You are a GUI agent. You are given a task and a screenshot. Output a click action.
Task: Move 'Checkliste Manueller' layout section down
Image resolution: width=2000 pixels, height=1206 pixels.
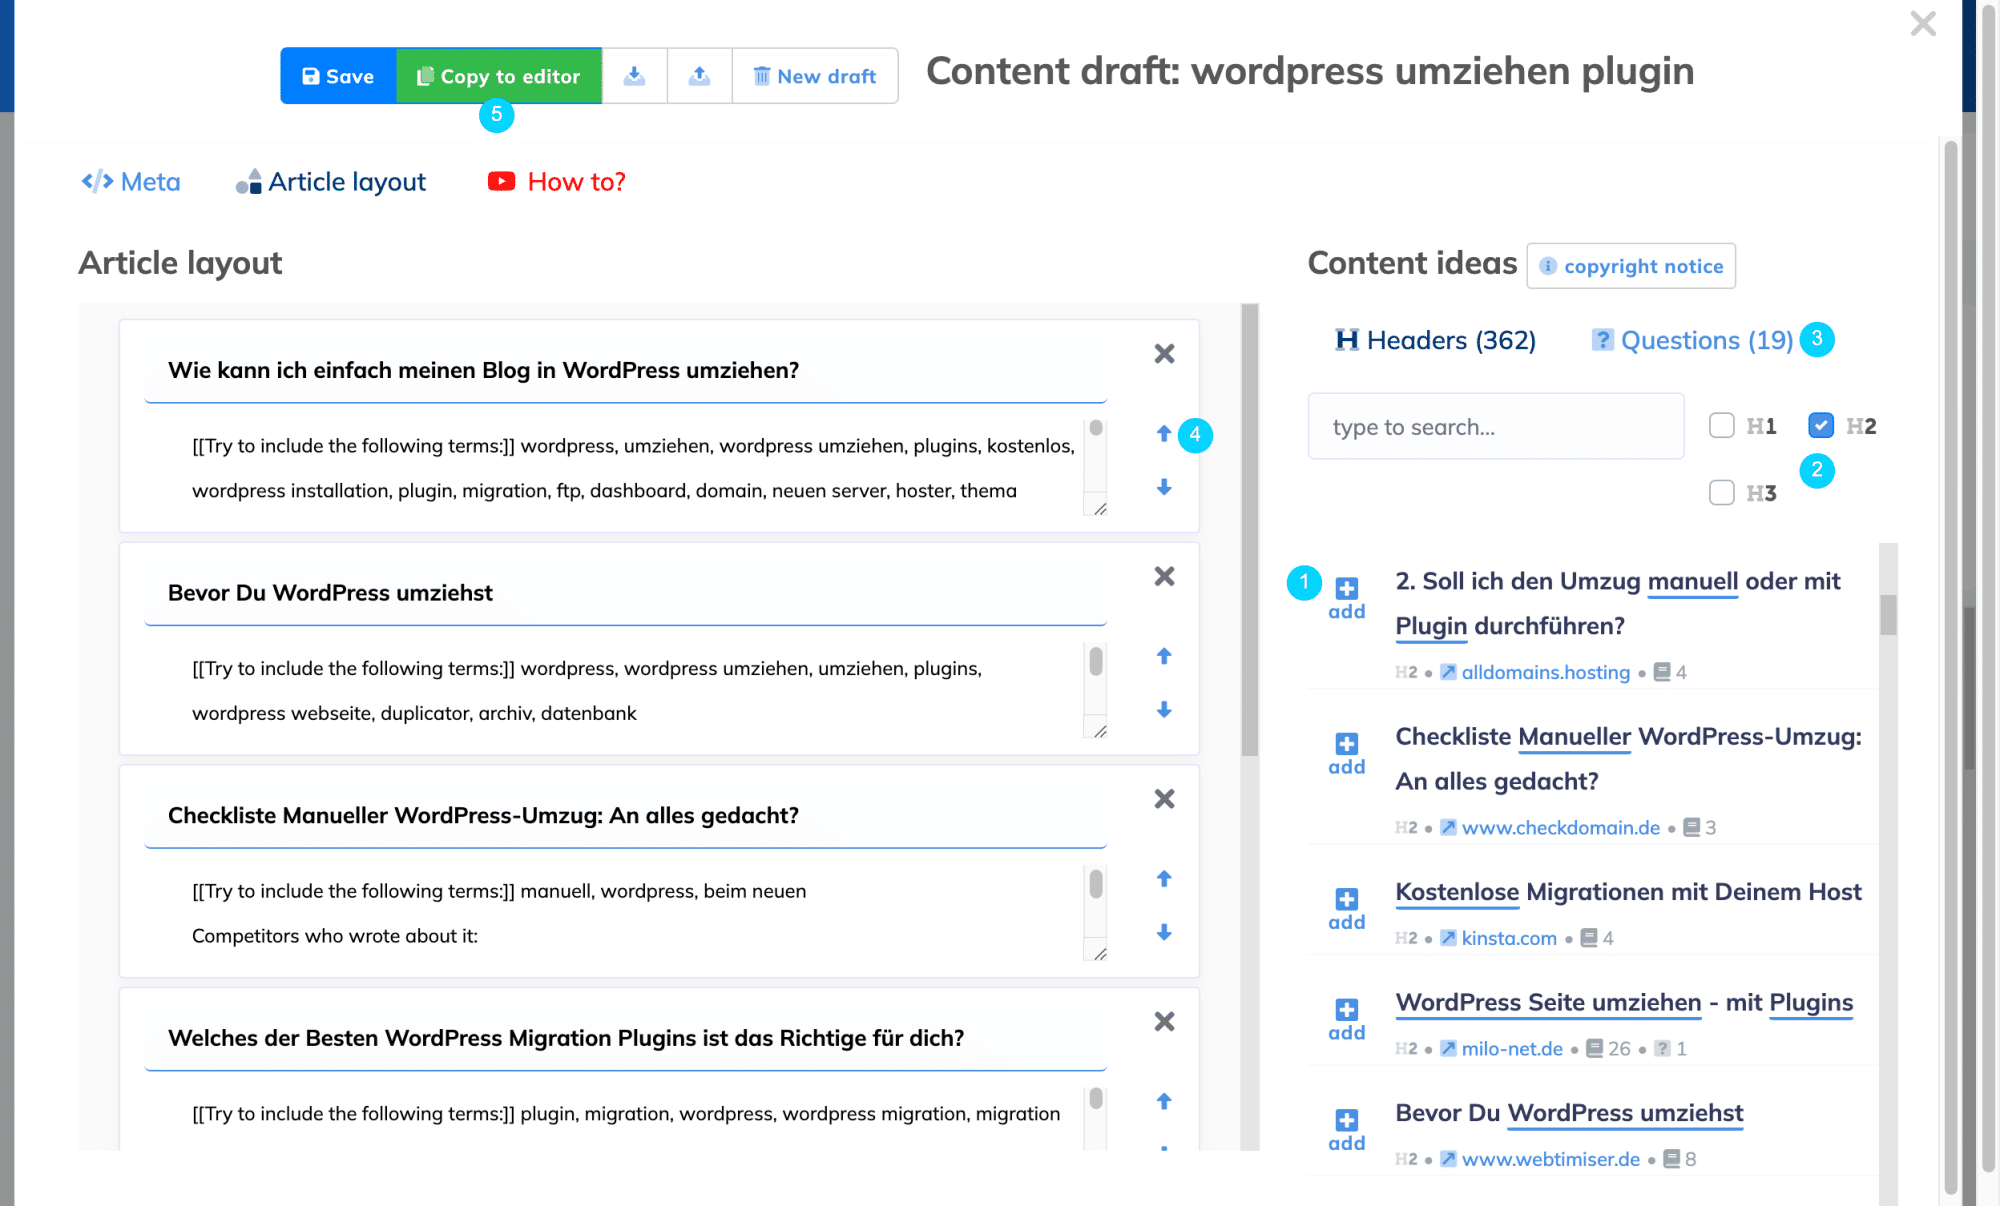click(1164, 933)
